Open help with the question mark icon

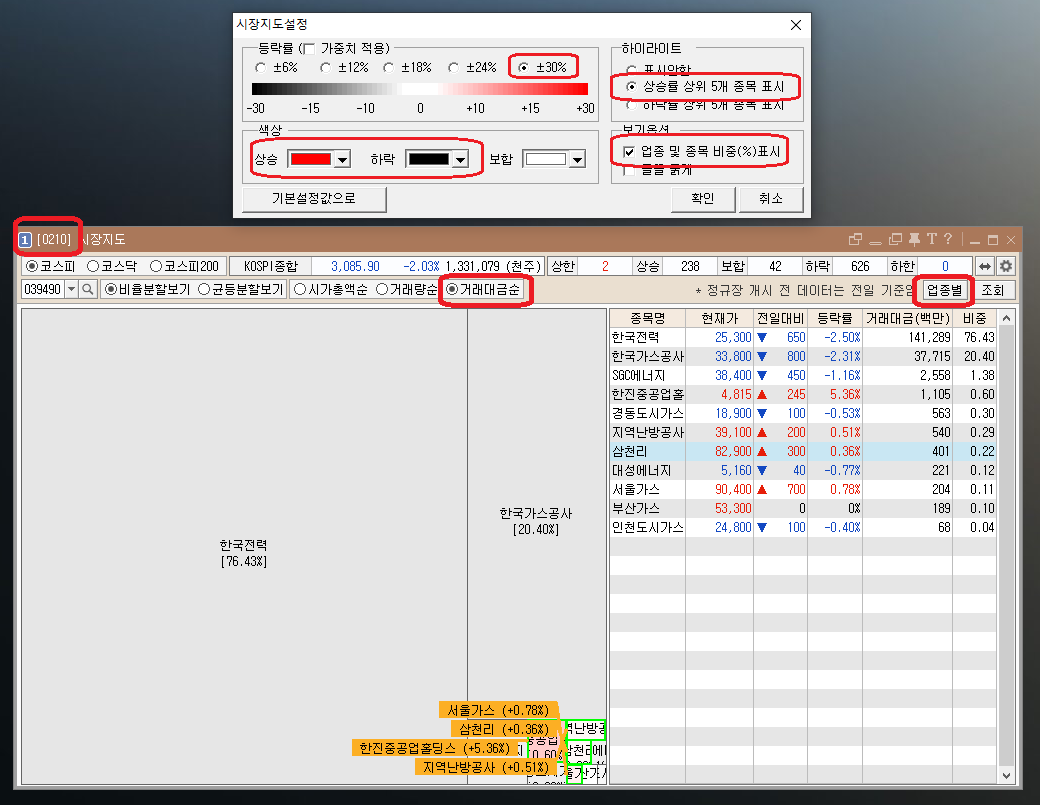point(947,239)
